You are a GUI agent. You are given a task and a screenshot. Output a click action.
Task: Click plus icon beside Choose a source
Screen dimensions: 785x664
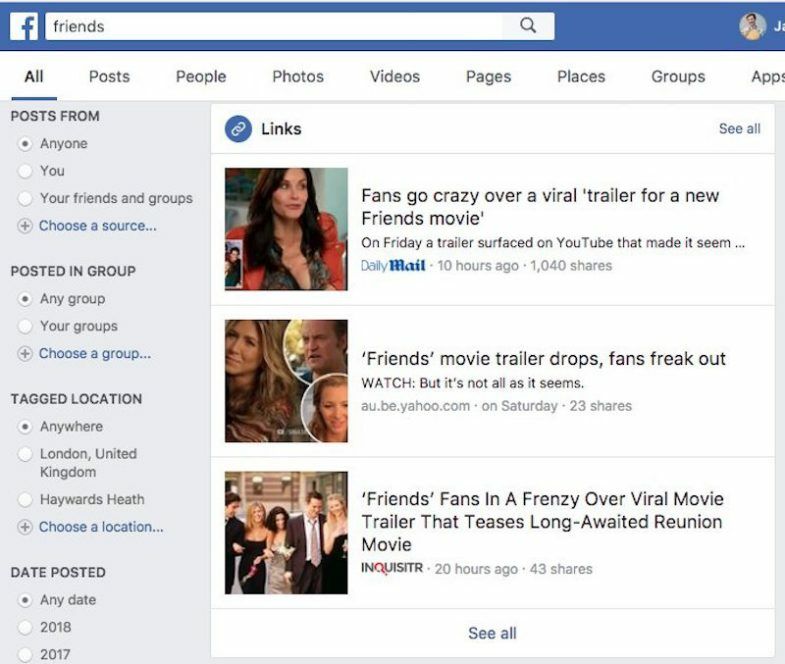[x=25, y=226]
